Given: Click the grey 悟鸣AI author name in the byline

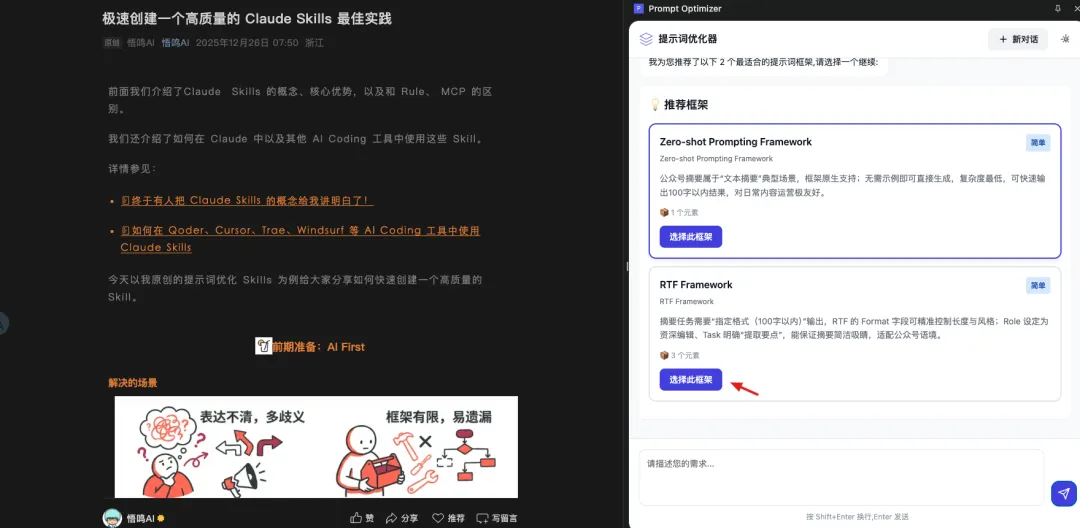Looking at the screenshot, I should [x=141, y=43].
